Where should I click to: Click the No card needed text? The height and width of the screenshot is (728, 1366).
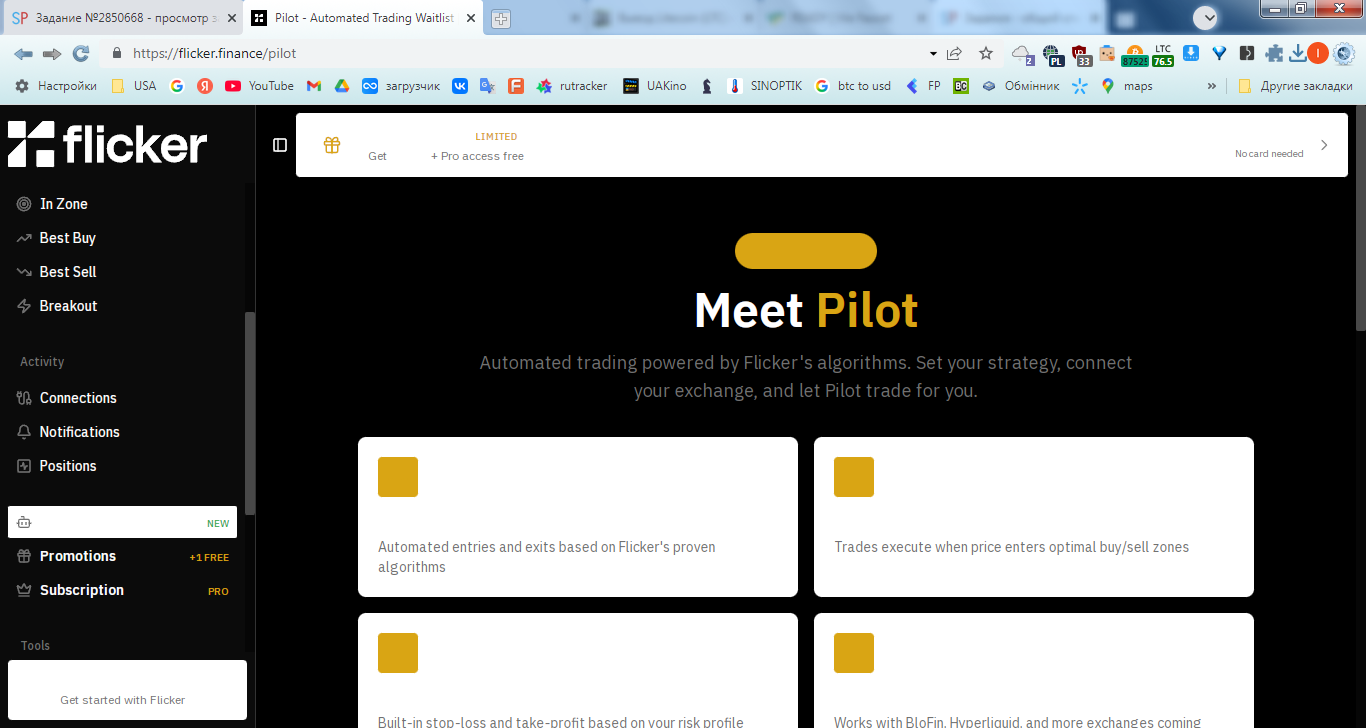1269,154
